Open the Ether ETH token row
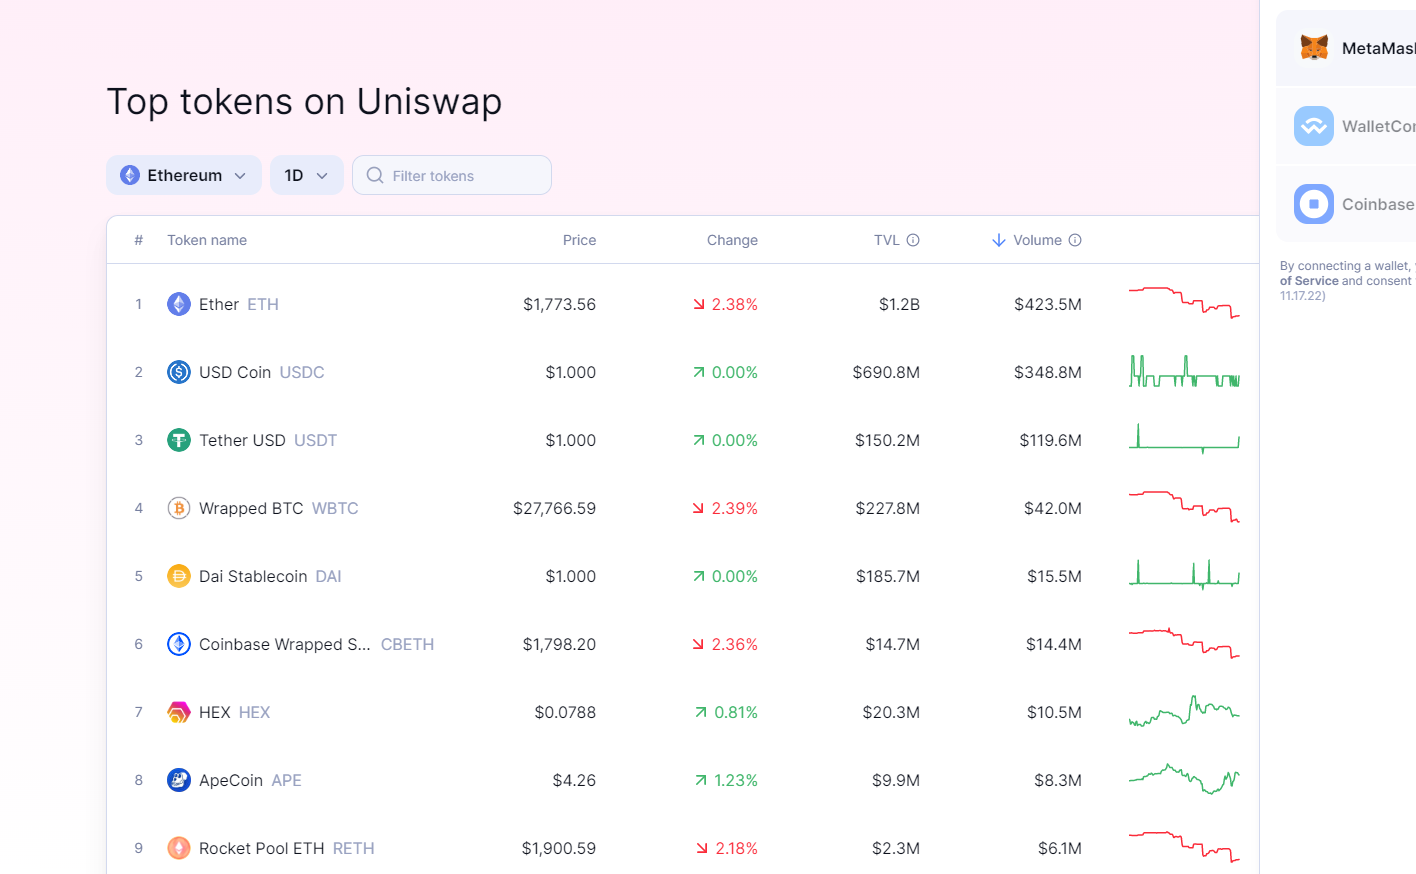This screenshot has width=1416, height=874. point(683,304)
